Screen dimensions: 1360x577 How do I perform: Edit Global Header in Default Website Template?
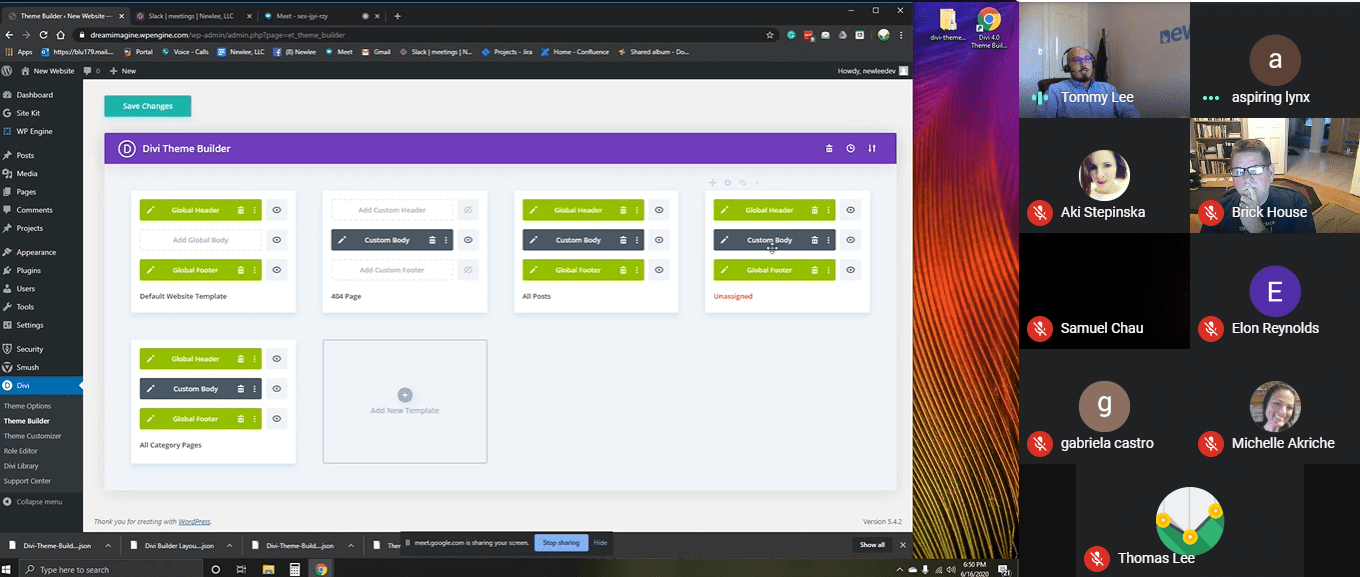[x=150, y=210]
